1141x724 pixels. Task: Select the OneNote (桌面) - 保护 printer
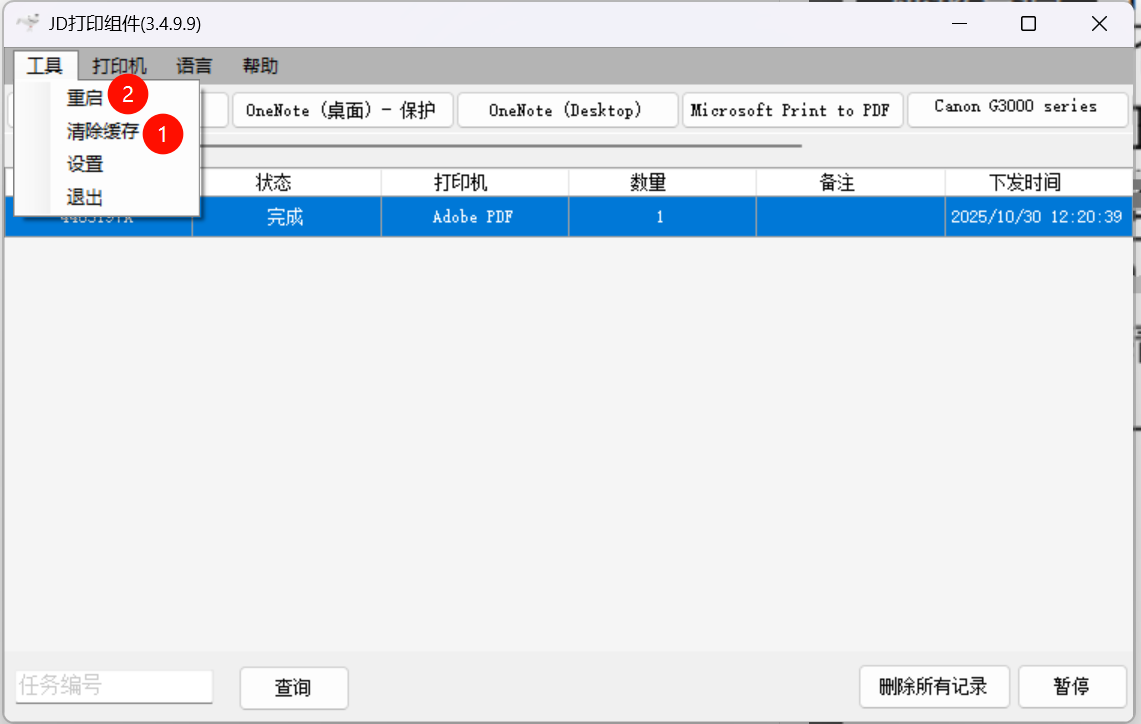pyautogui.click(x=342, y=110)
